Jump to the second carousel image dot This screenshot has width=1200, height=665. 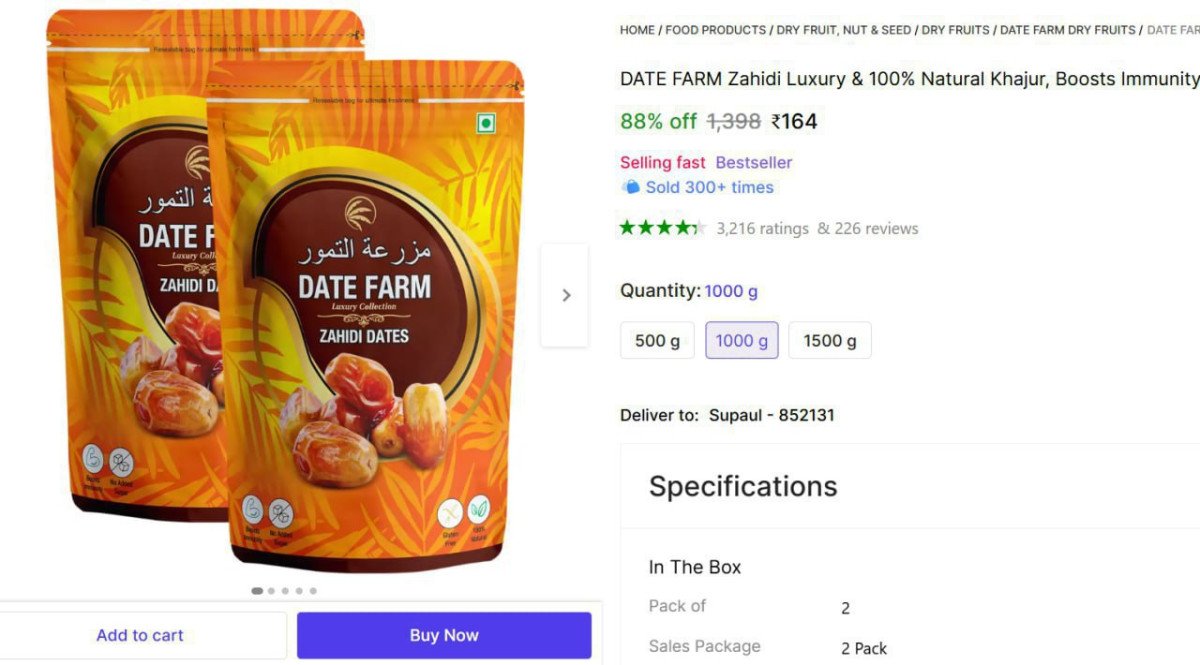271,591
